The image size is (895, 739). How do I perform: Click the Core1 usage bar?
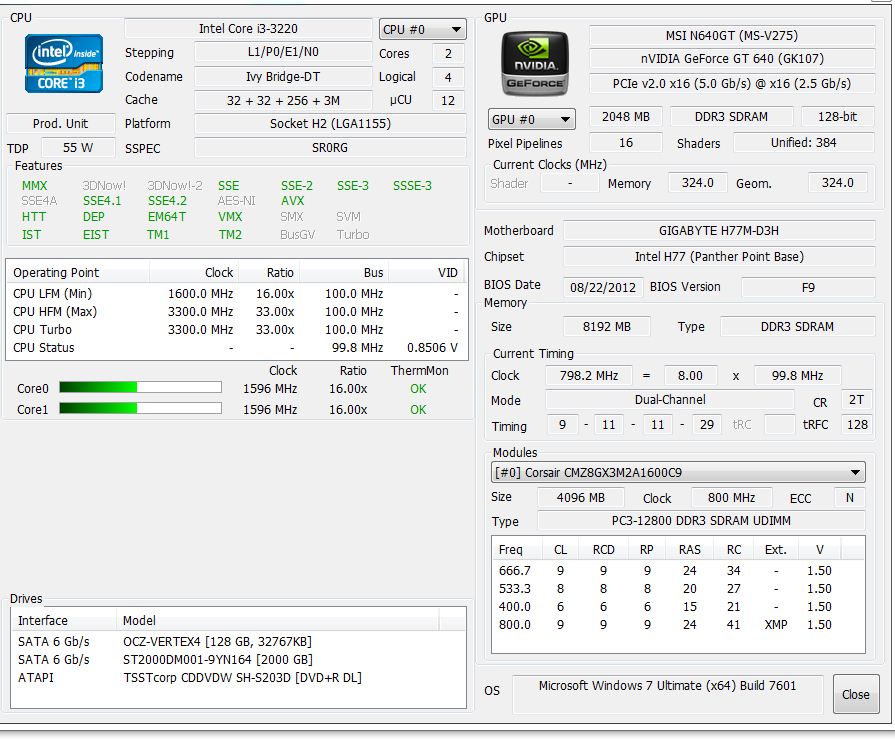tap(140, 408)
